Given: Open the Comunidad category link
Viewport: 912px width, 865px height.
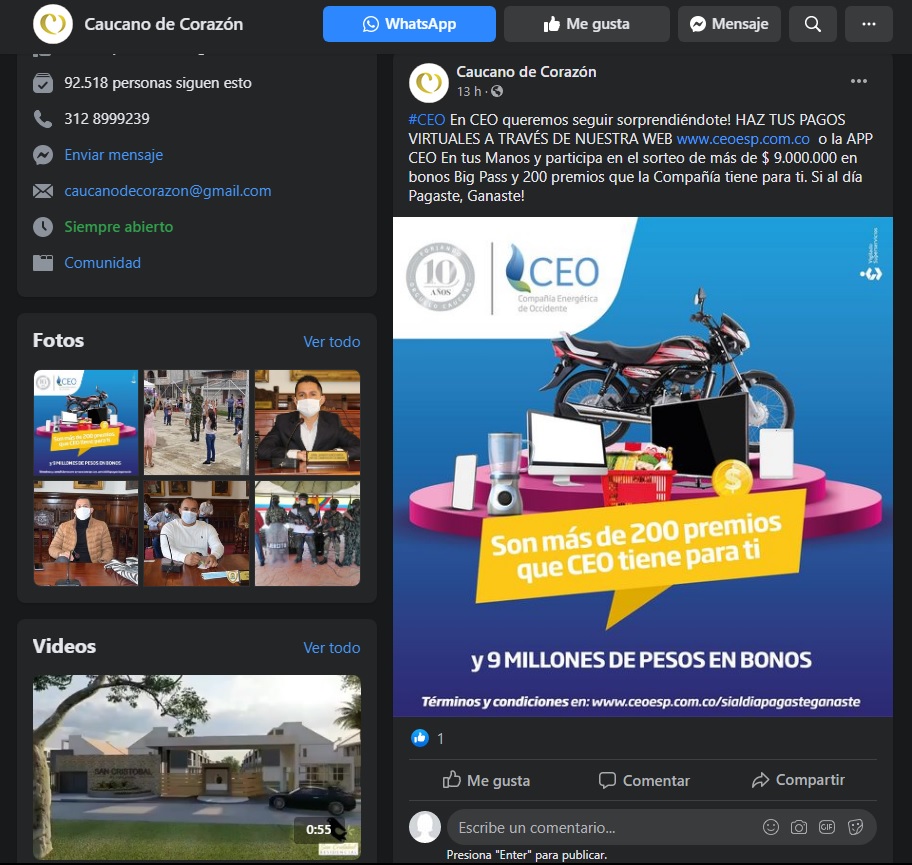Looking at the screenshot, I should (102, 263).
